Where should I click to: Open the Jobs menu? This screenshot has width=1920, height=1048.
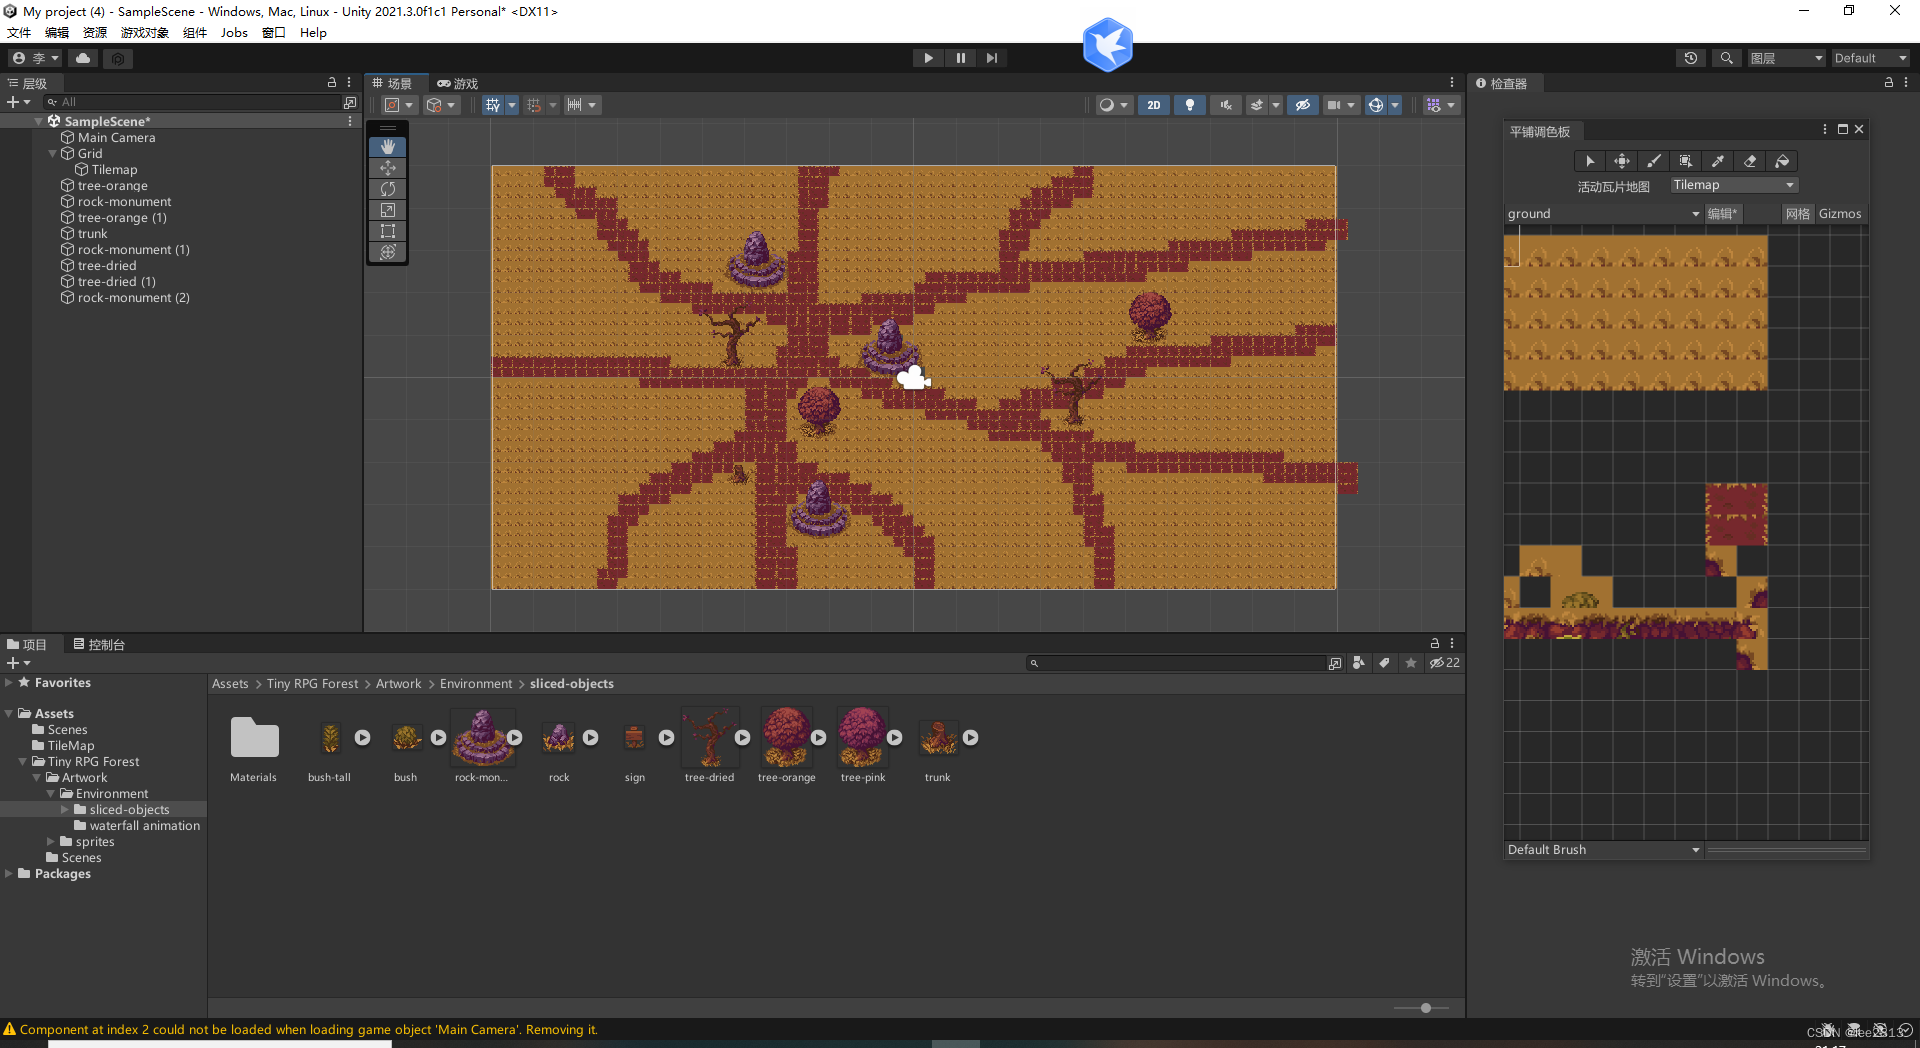[x=234, y=33]
